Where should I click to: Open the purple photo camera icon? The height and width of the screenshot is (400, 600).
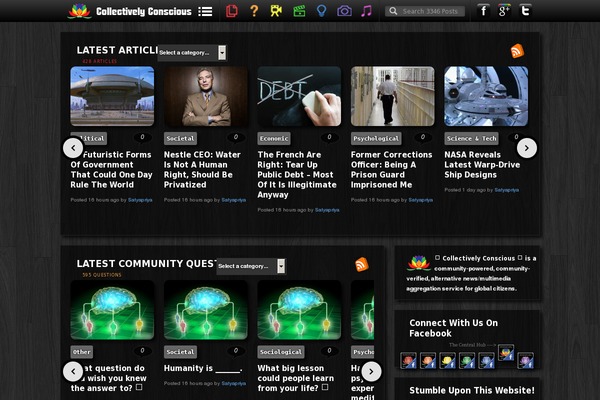click(344, 11)
